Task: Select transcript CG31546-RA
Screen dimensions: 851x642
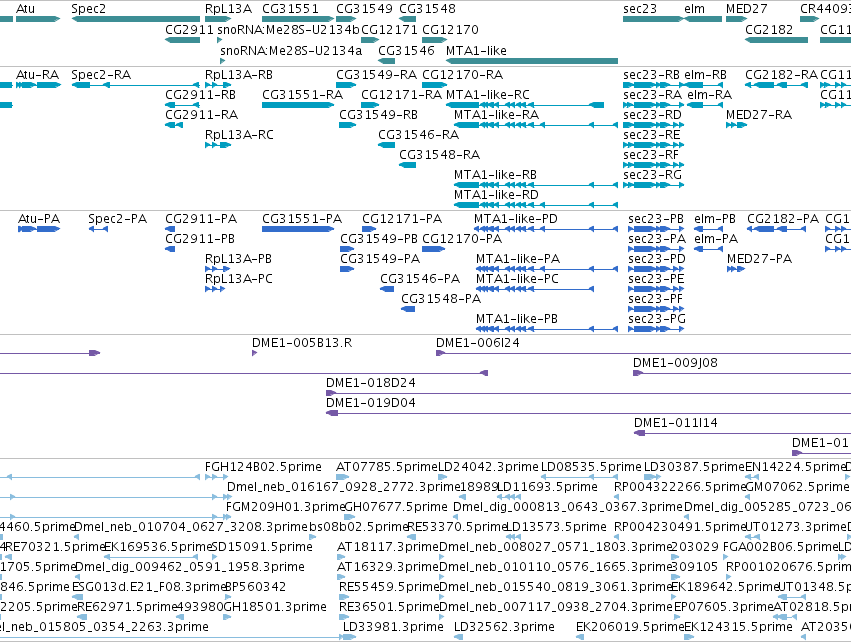Action: tap(418, 135)
